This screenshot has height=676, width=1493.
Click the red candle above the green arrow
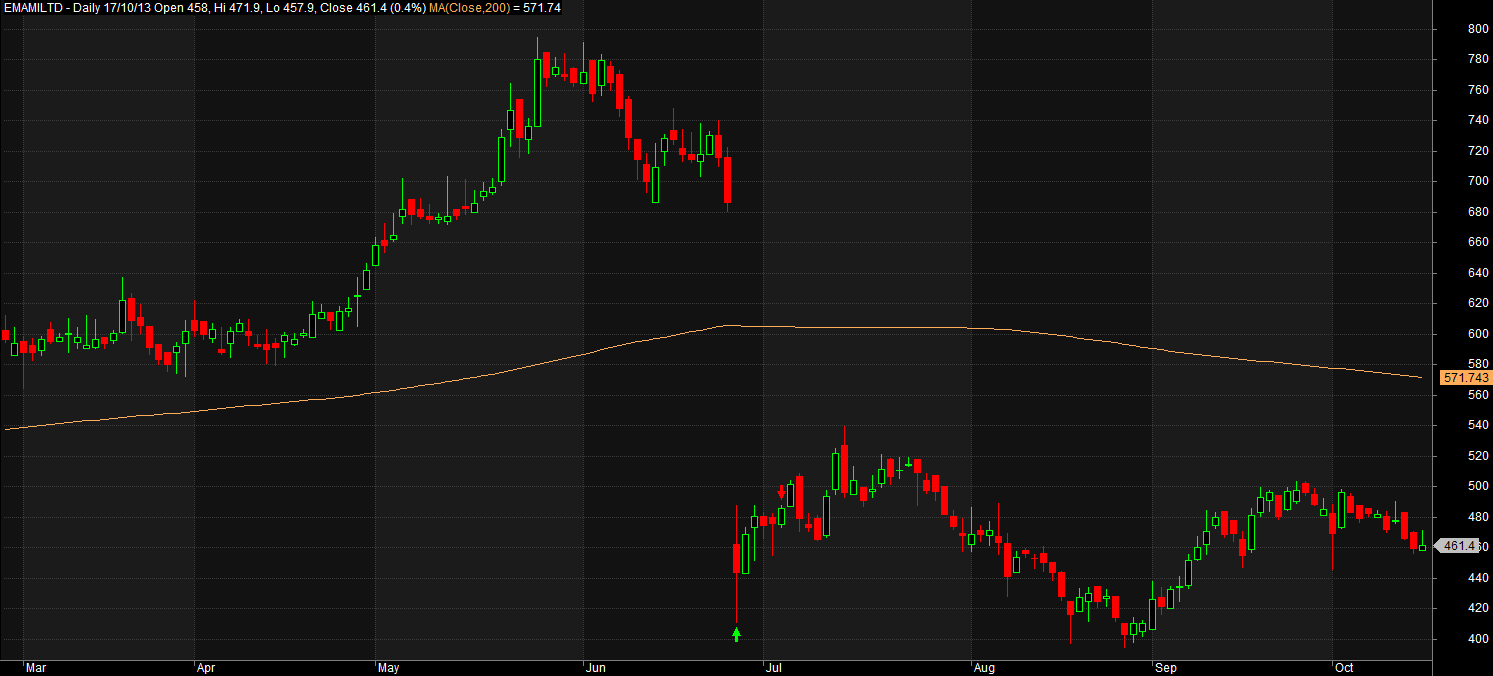737,558
